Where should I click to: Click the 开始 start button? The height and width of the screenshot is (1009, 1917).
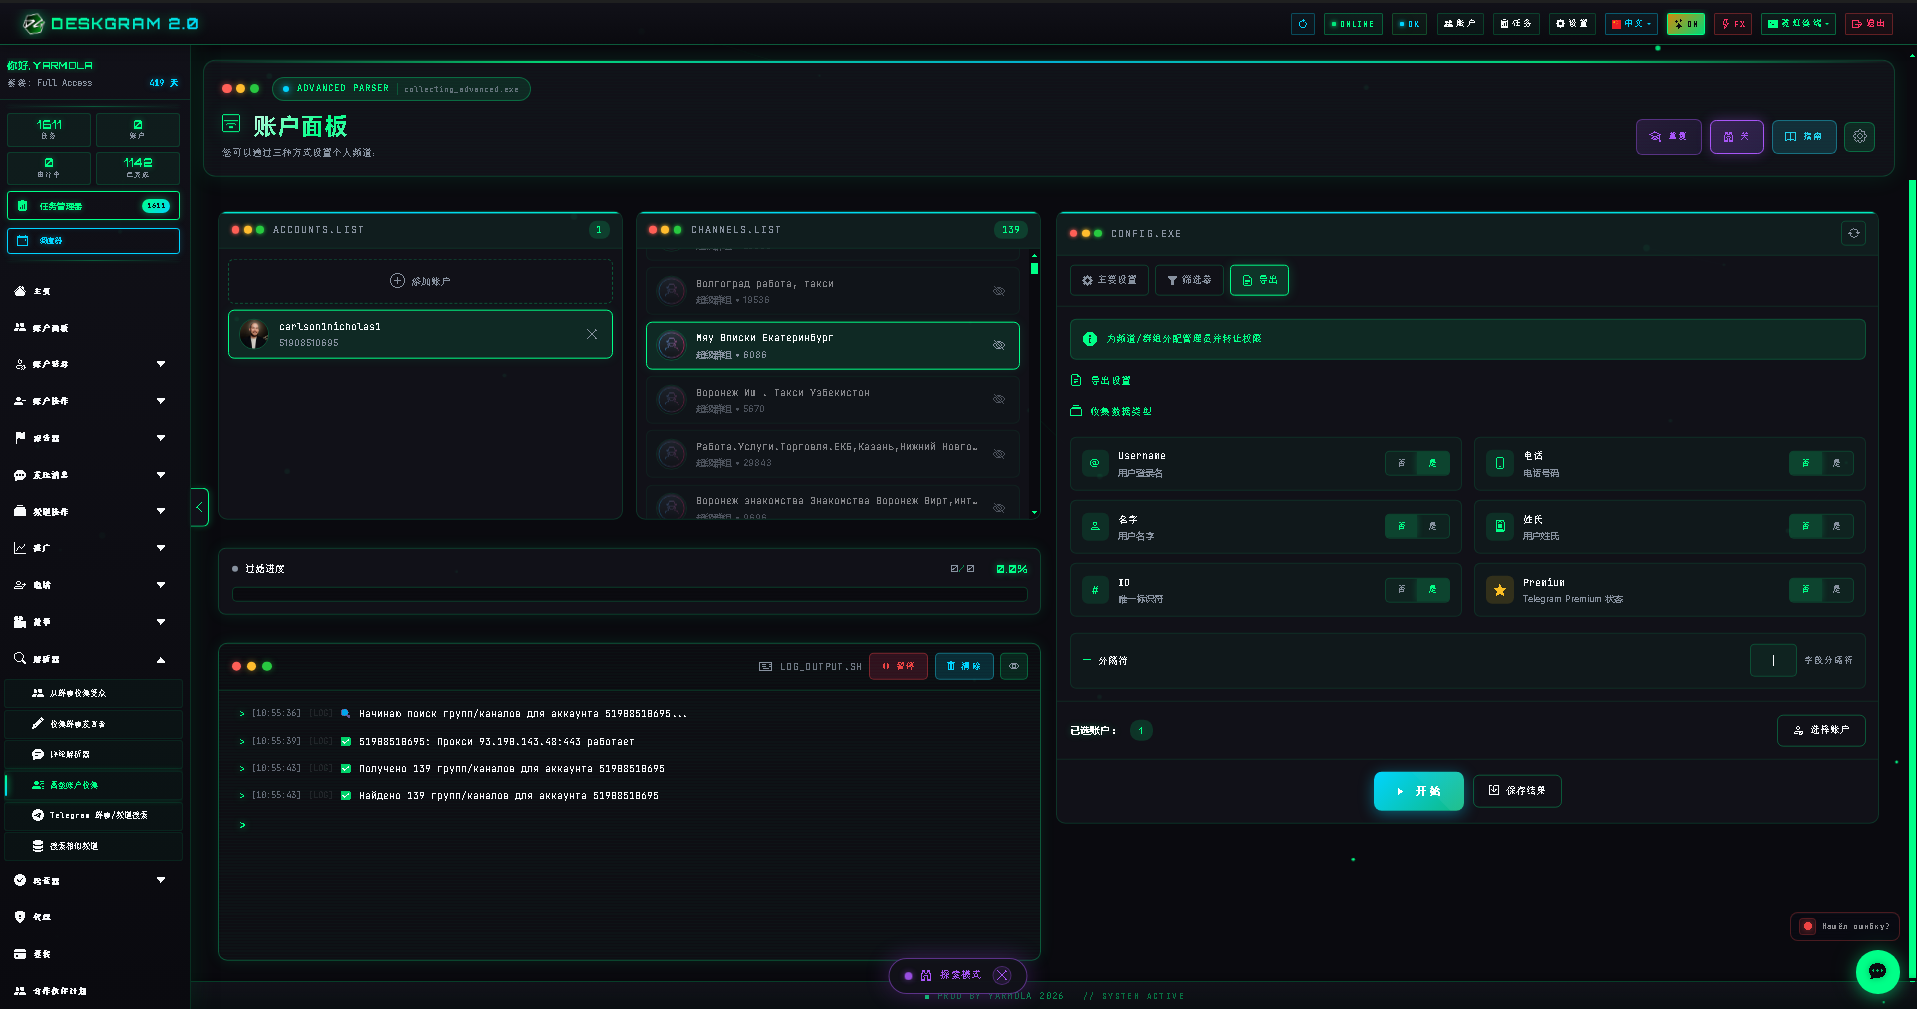tap(1418, 791)
